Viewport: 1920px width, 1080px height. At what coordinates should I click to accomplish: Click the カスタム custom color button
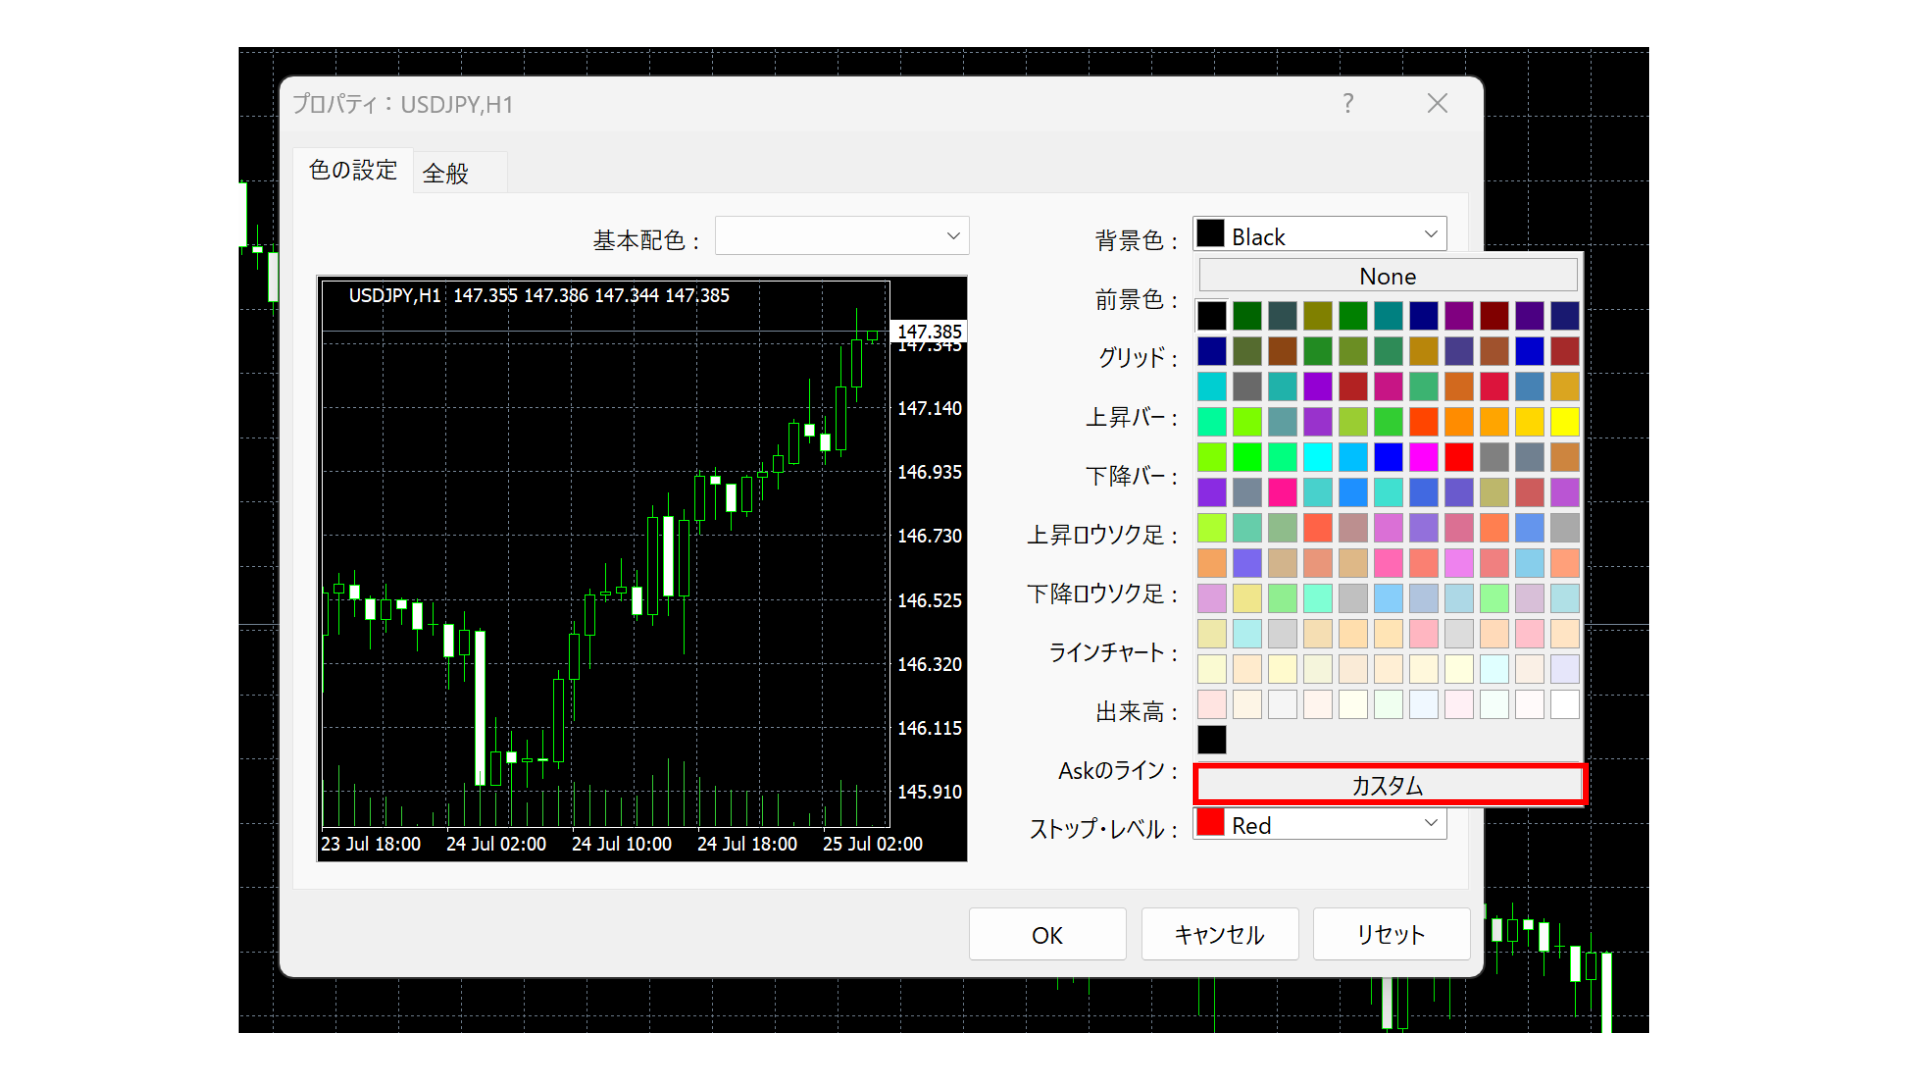pos(1388,784)
